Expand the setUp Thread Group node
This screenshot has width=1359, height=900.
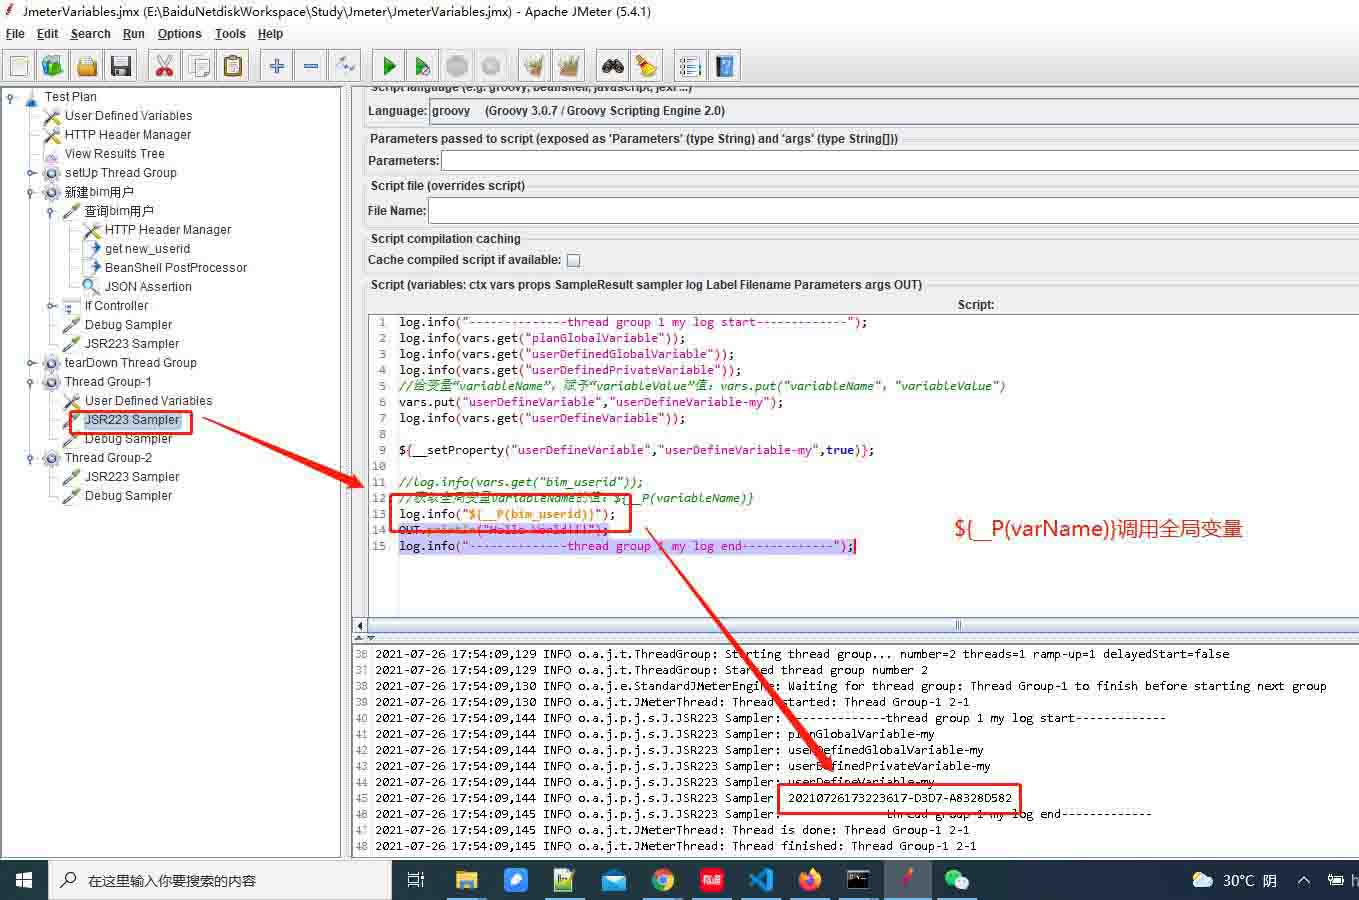coord(31,173)
